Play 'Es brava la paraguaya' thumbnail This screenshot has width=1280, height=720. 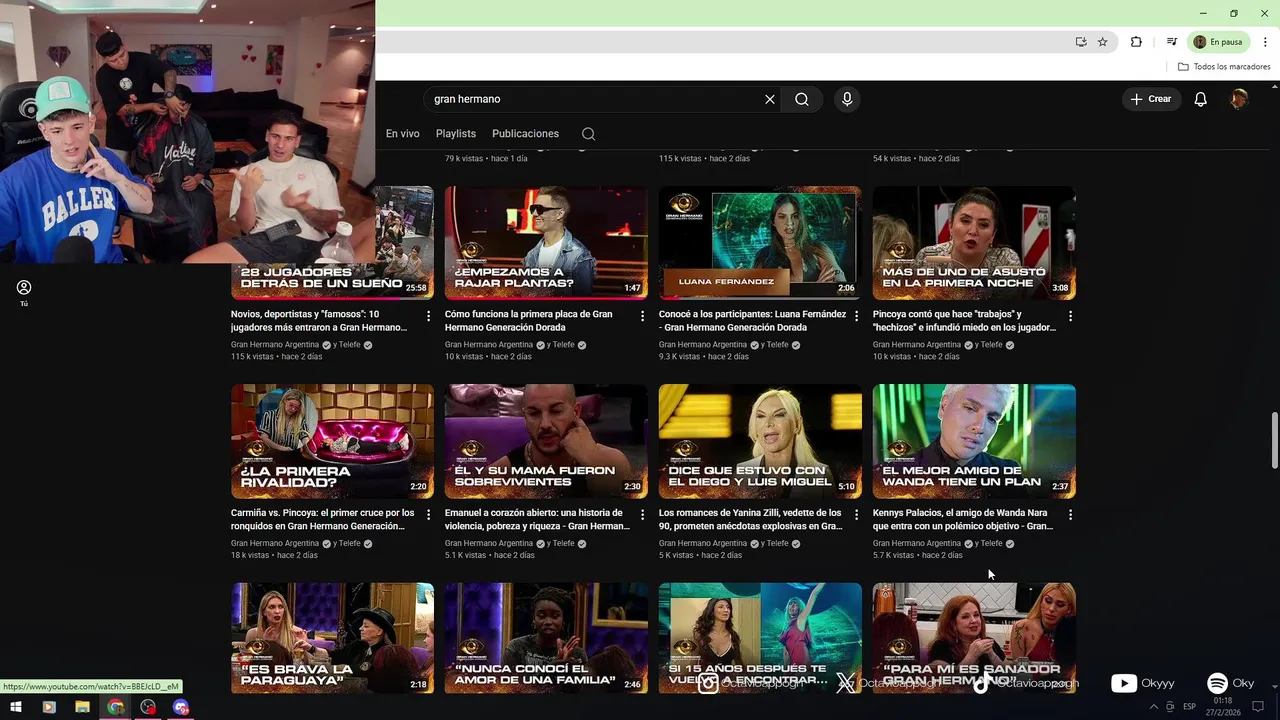coord(332,638)
